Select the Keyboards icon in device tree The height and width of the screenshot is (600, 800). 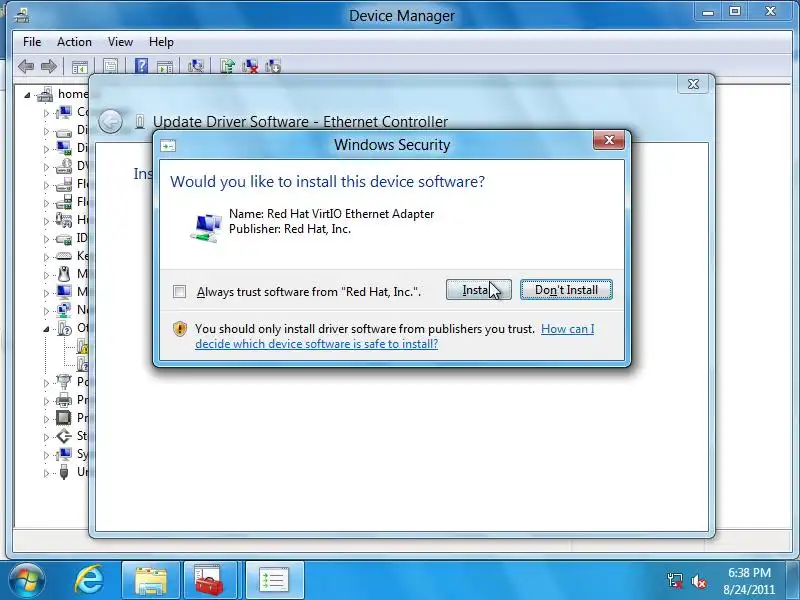(64, 256)
